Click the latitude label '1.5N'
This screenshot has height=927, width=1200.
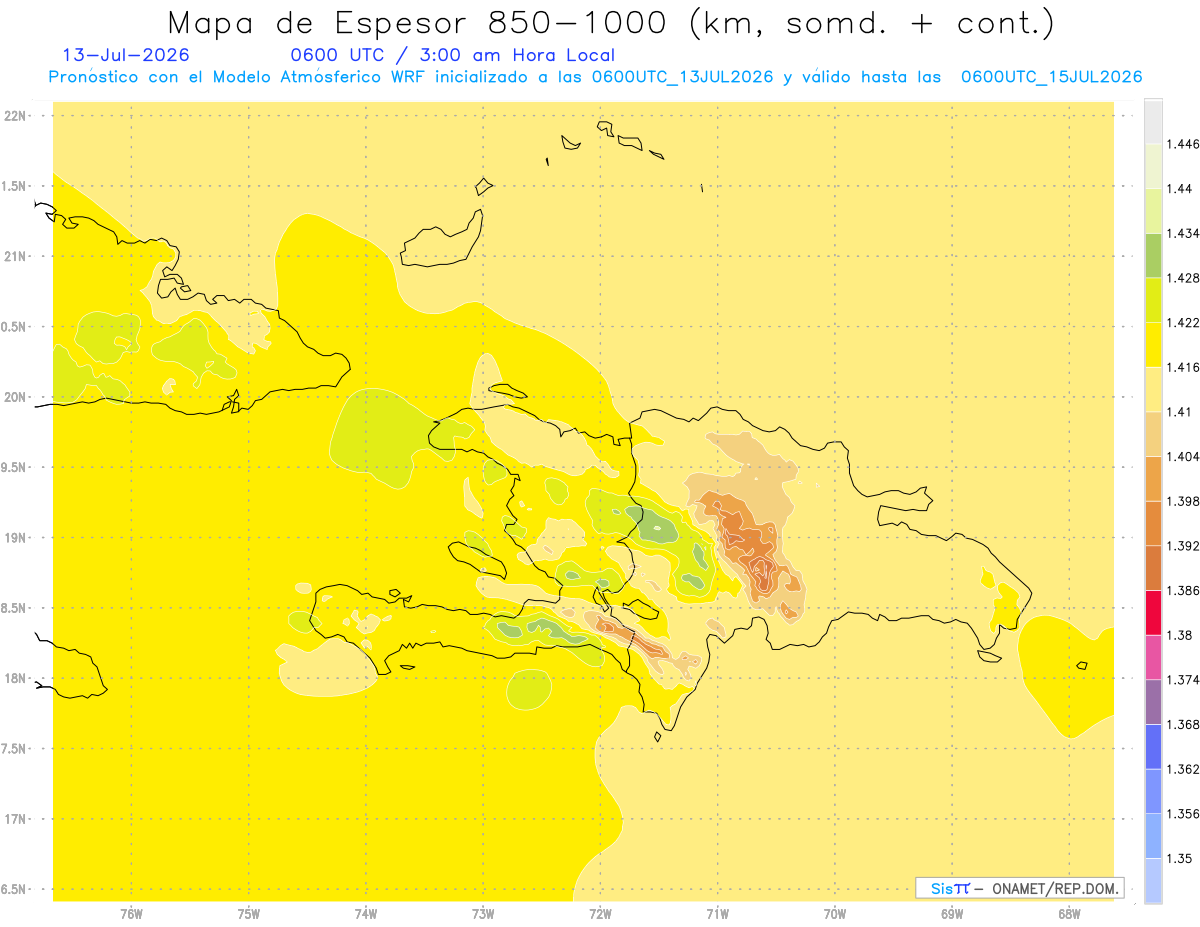(15, 186)
